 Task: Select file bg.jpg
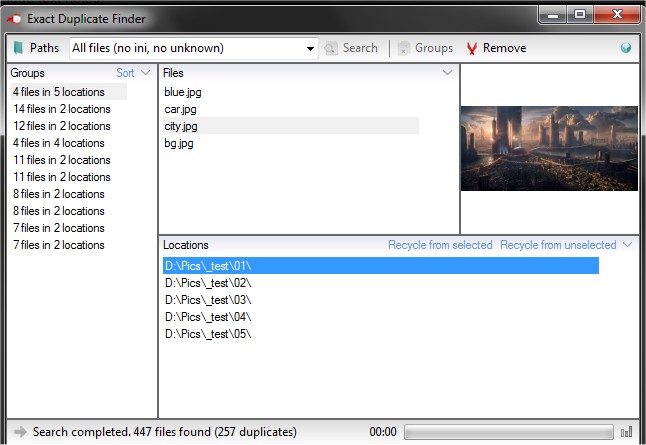(x=179, y=143)
